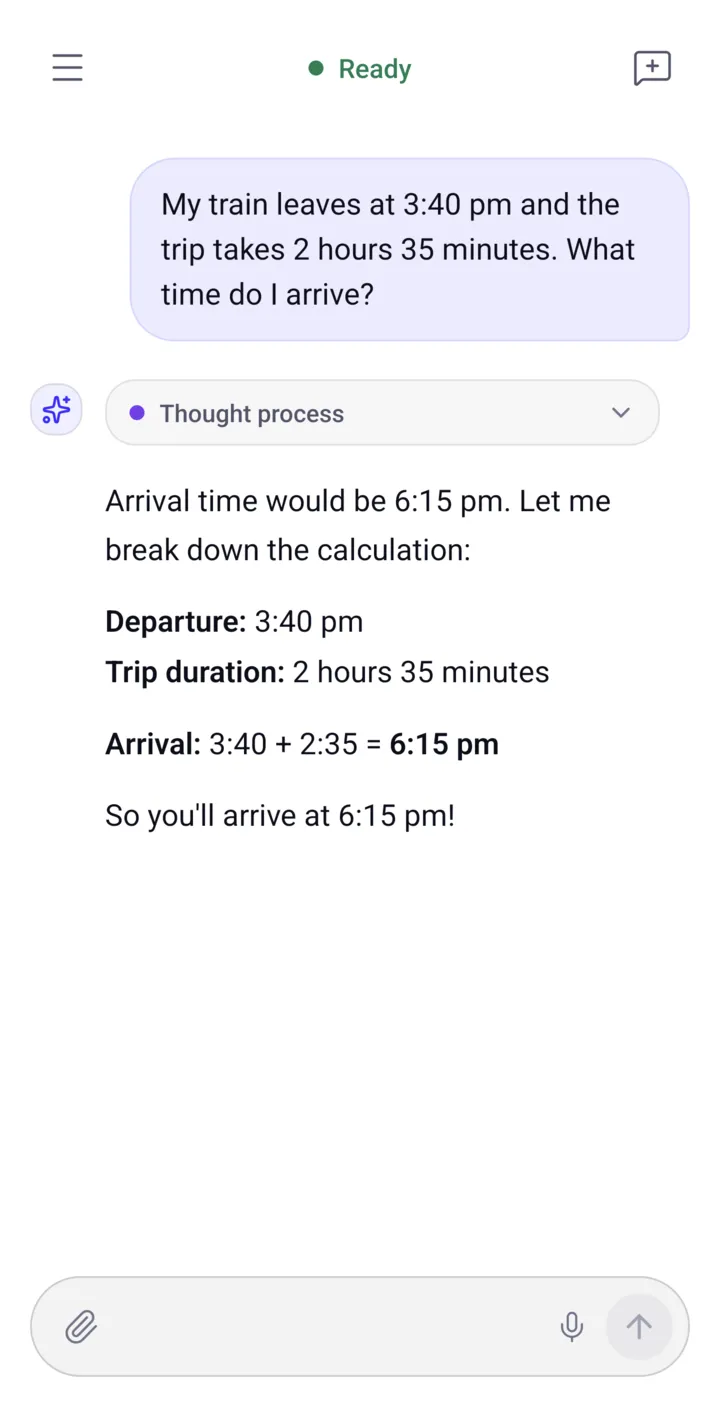Click the purple dot beside Thought process
The width and height of the screenshot is (720, 1407).
click(137, 413)
